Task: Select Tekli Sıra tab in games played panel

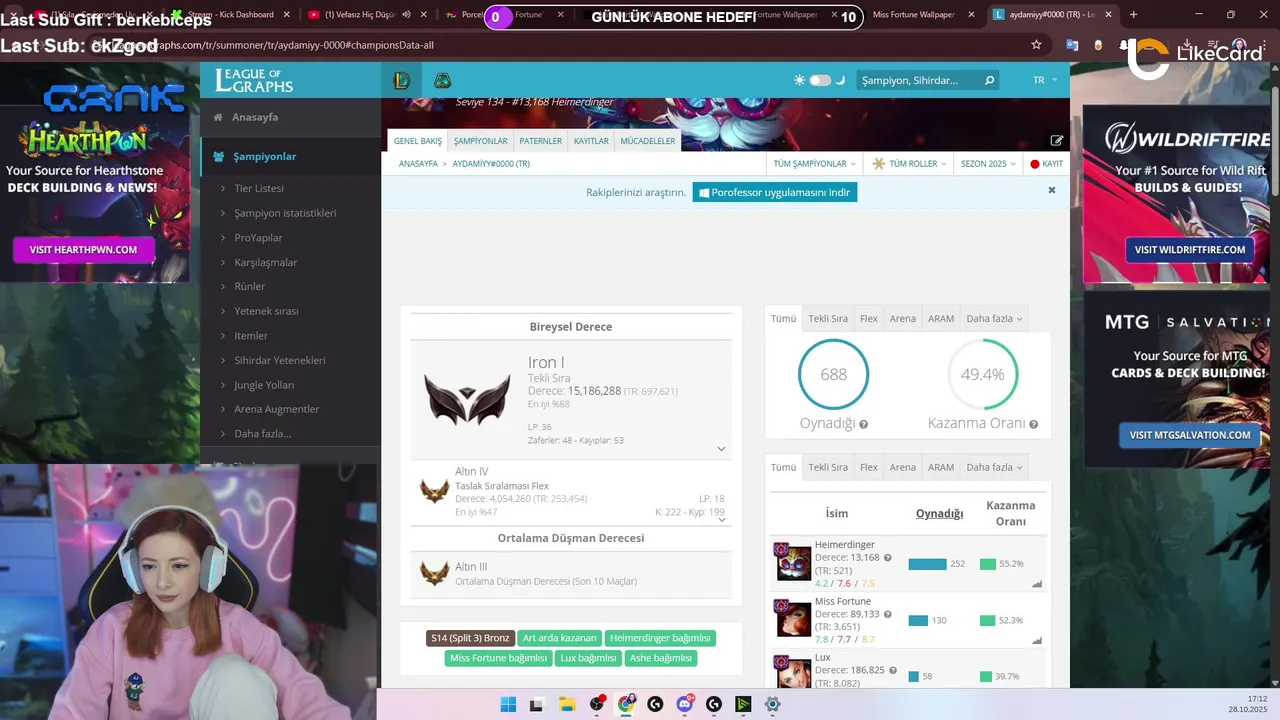Action: 828,319
